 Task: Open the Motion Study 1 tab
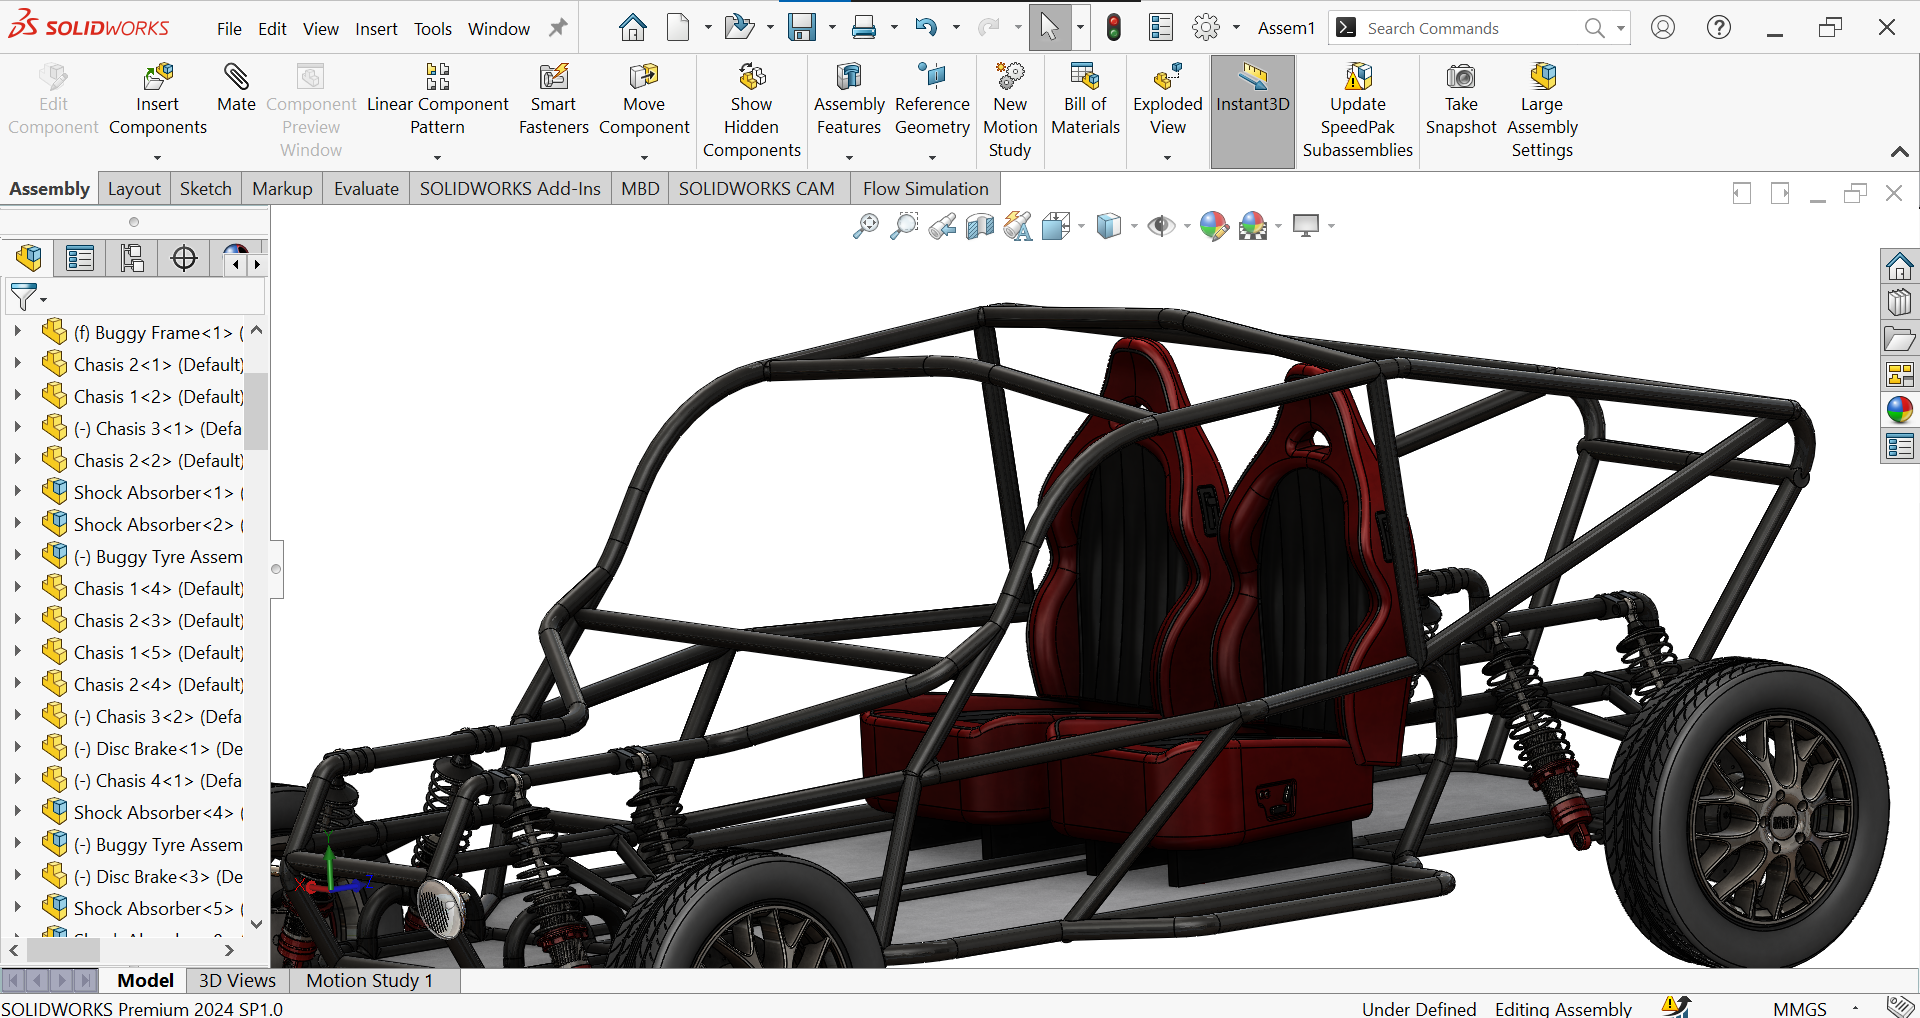[370, 980]
